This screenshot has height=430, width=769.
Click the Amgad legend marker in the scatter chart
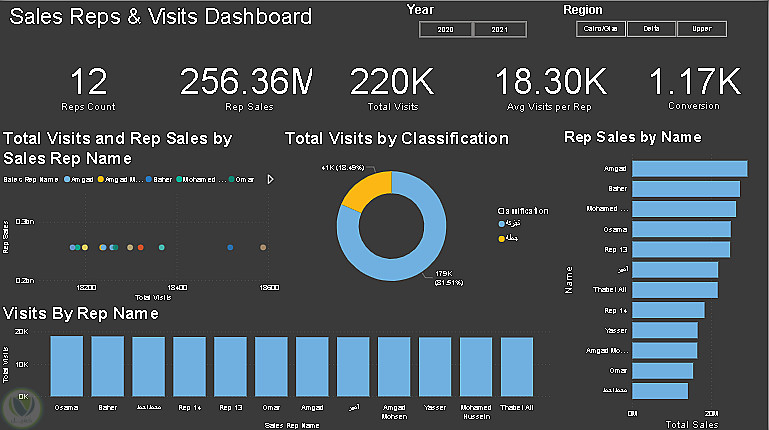click(x=68, y=180)
